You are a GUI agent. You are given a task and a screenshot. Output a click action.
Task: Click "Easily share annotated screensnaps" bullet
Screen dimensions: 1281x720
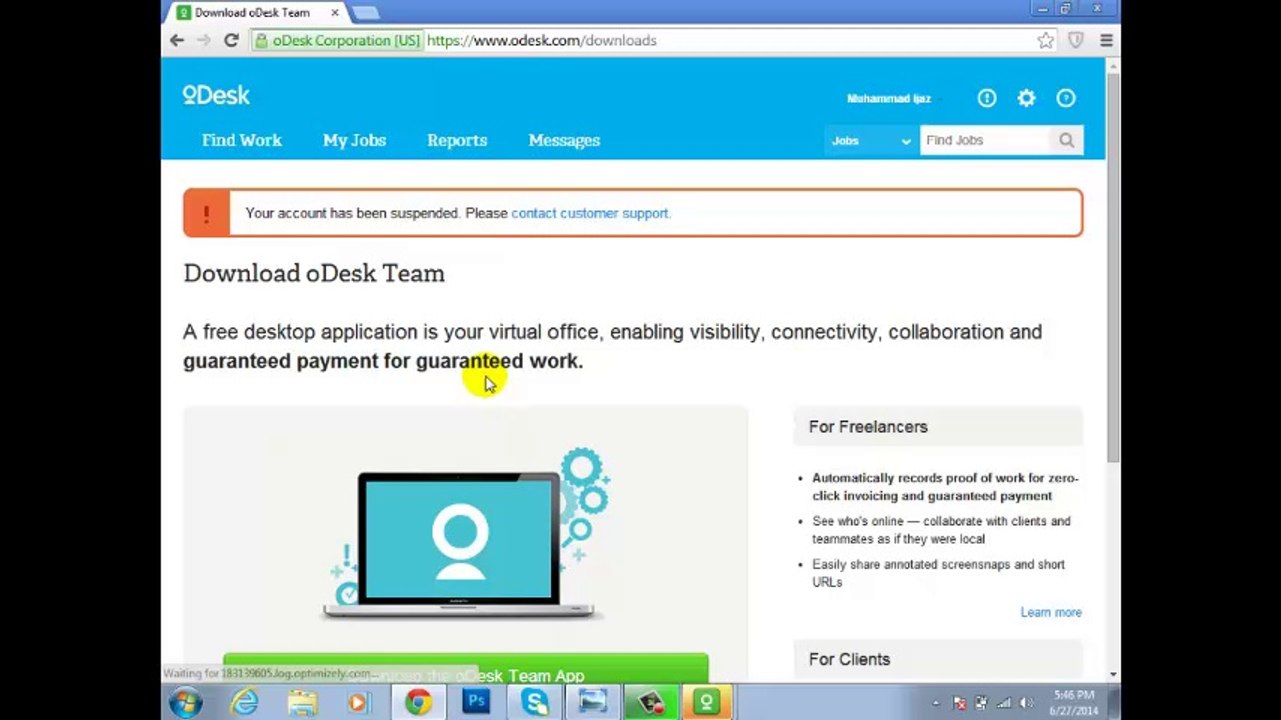click(x=938, y=573)
